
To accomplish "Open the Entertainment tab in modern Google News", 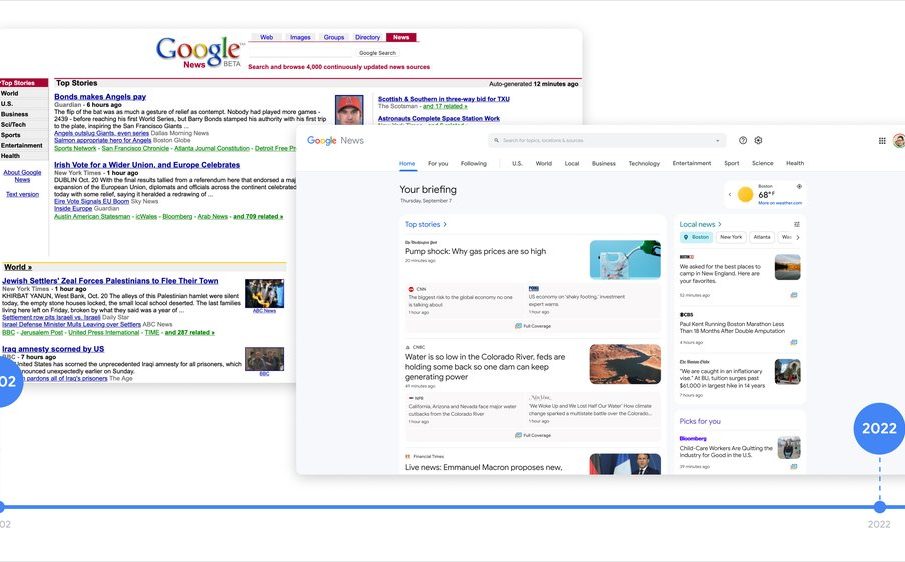I will click(691, 163).
